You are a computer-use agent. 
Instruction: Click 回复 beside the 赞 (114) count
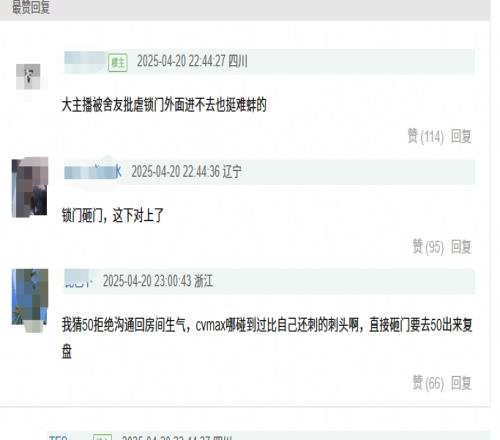click(461, 136)
